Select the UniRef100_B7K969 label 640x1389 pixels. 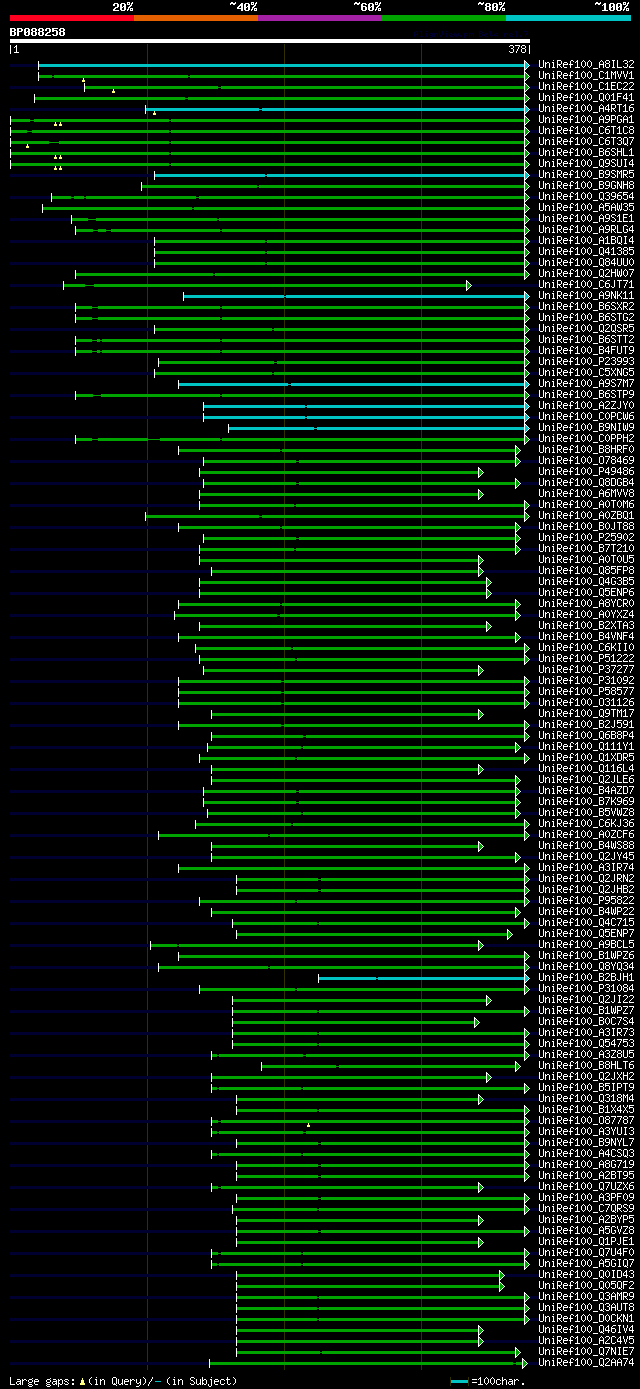coord(586,801)
